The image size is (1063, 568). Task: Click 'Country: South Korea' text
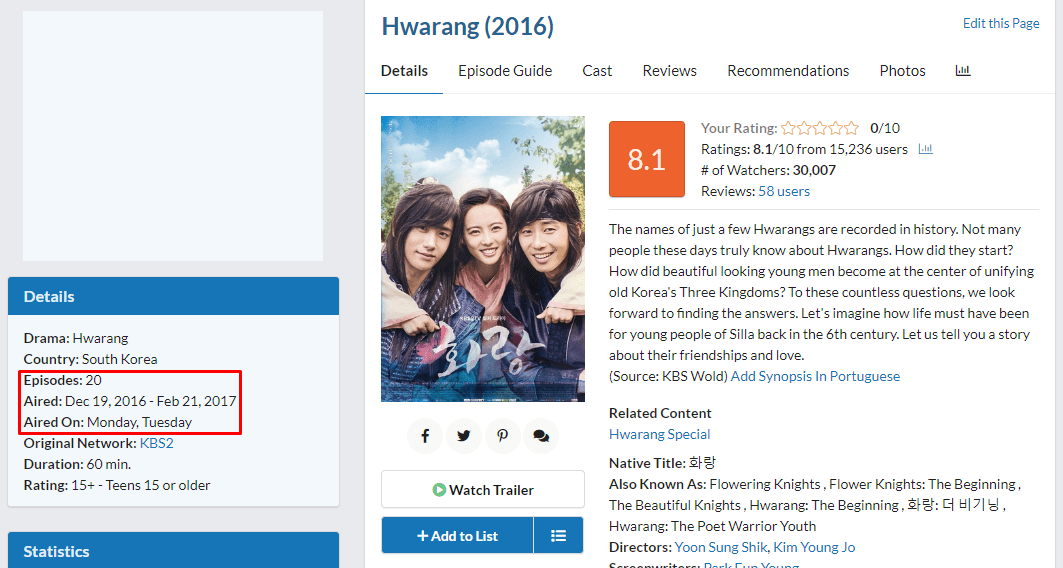click(x=90, y=359)
